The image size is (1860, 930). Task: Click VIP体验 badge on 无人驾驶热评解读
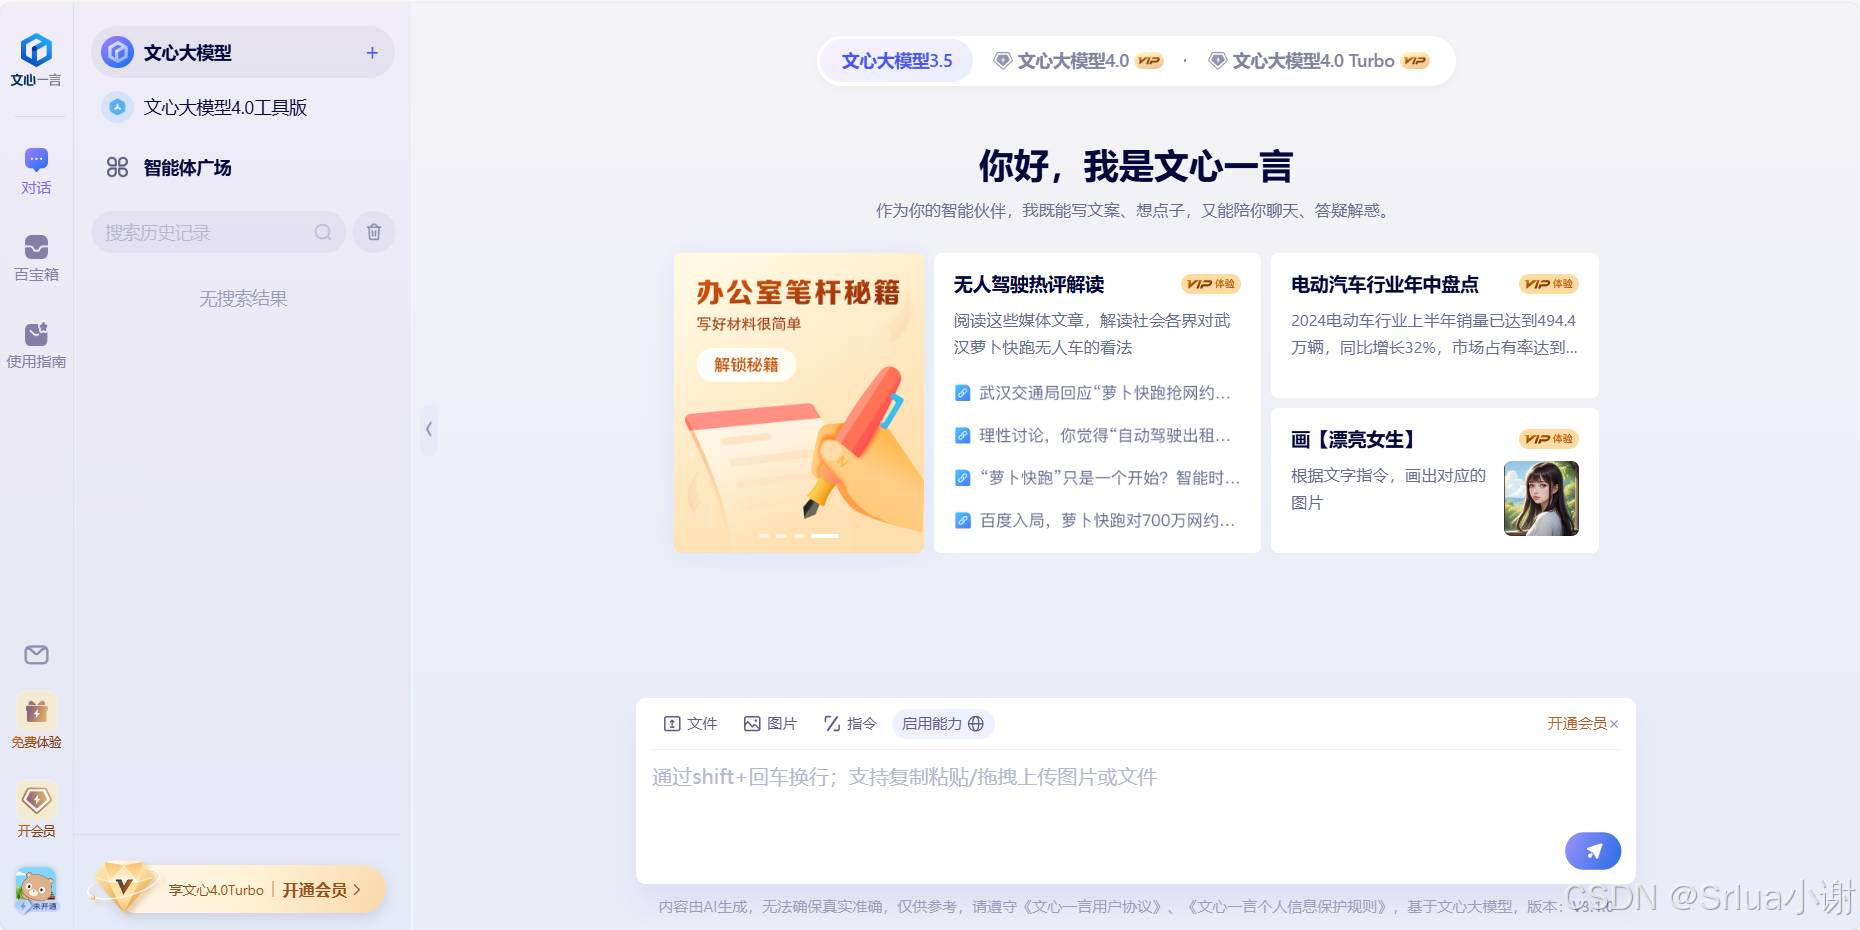point(1211,284)
